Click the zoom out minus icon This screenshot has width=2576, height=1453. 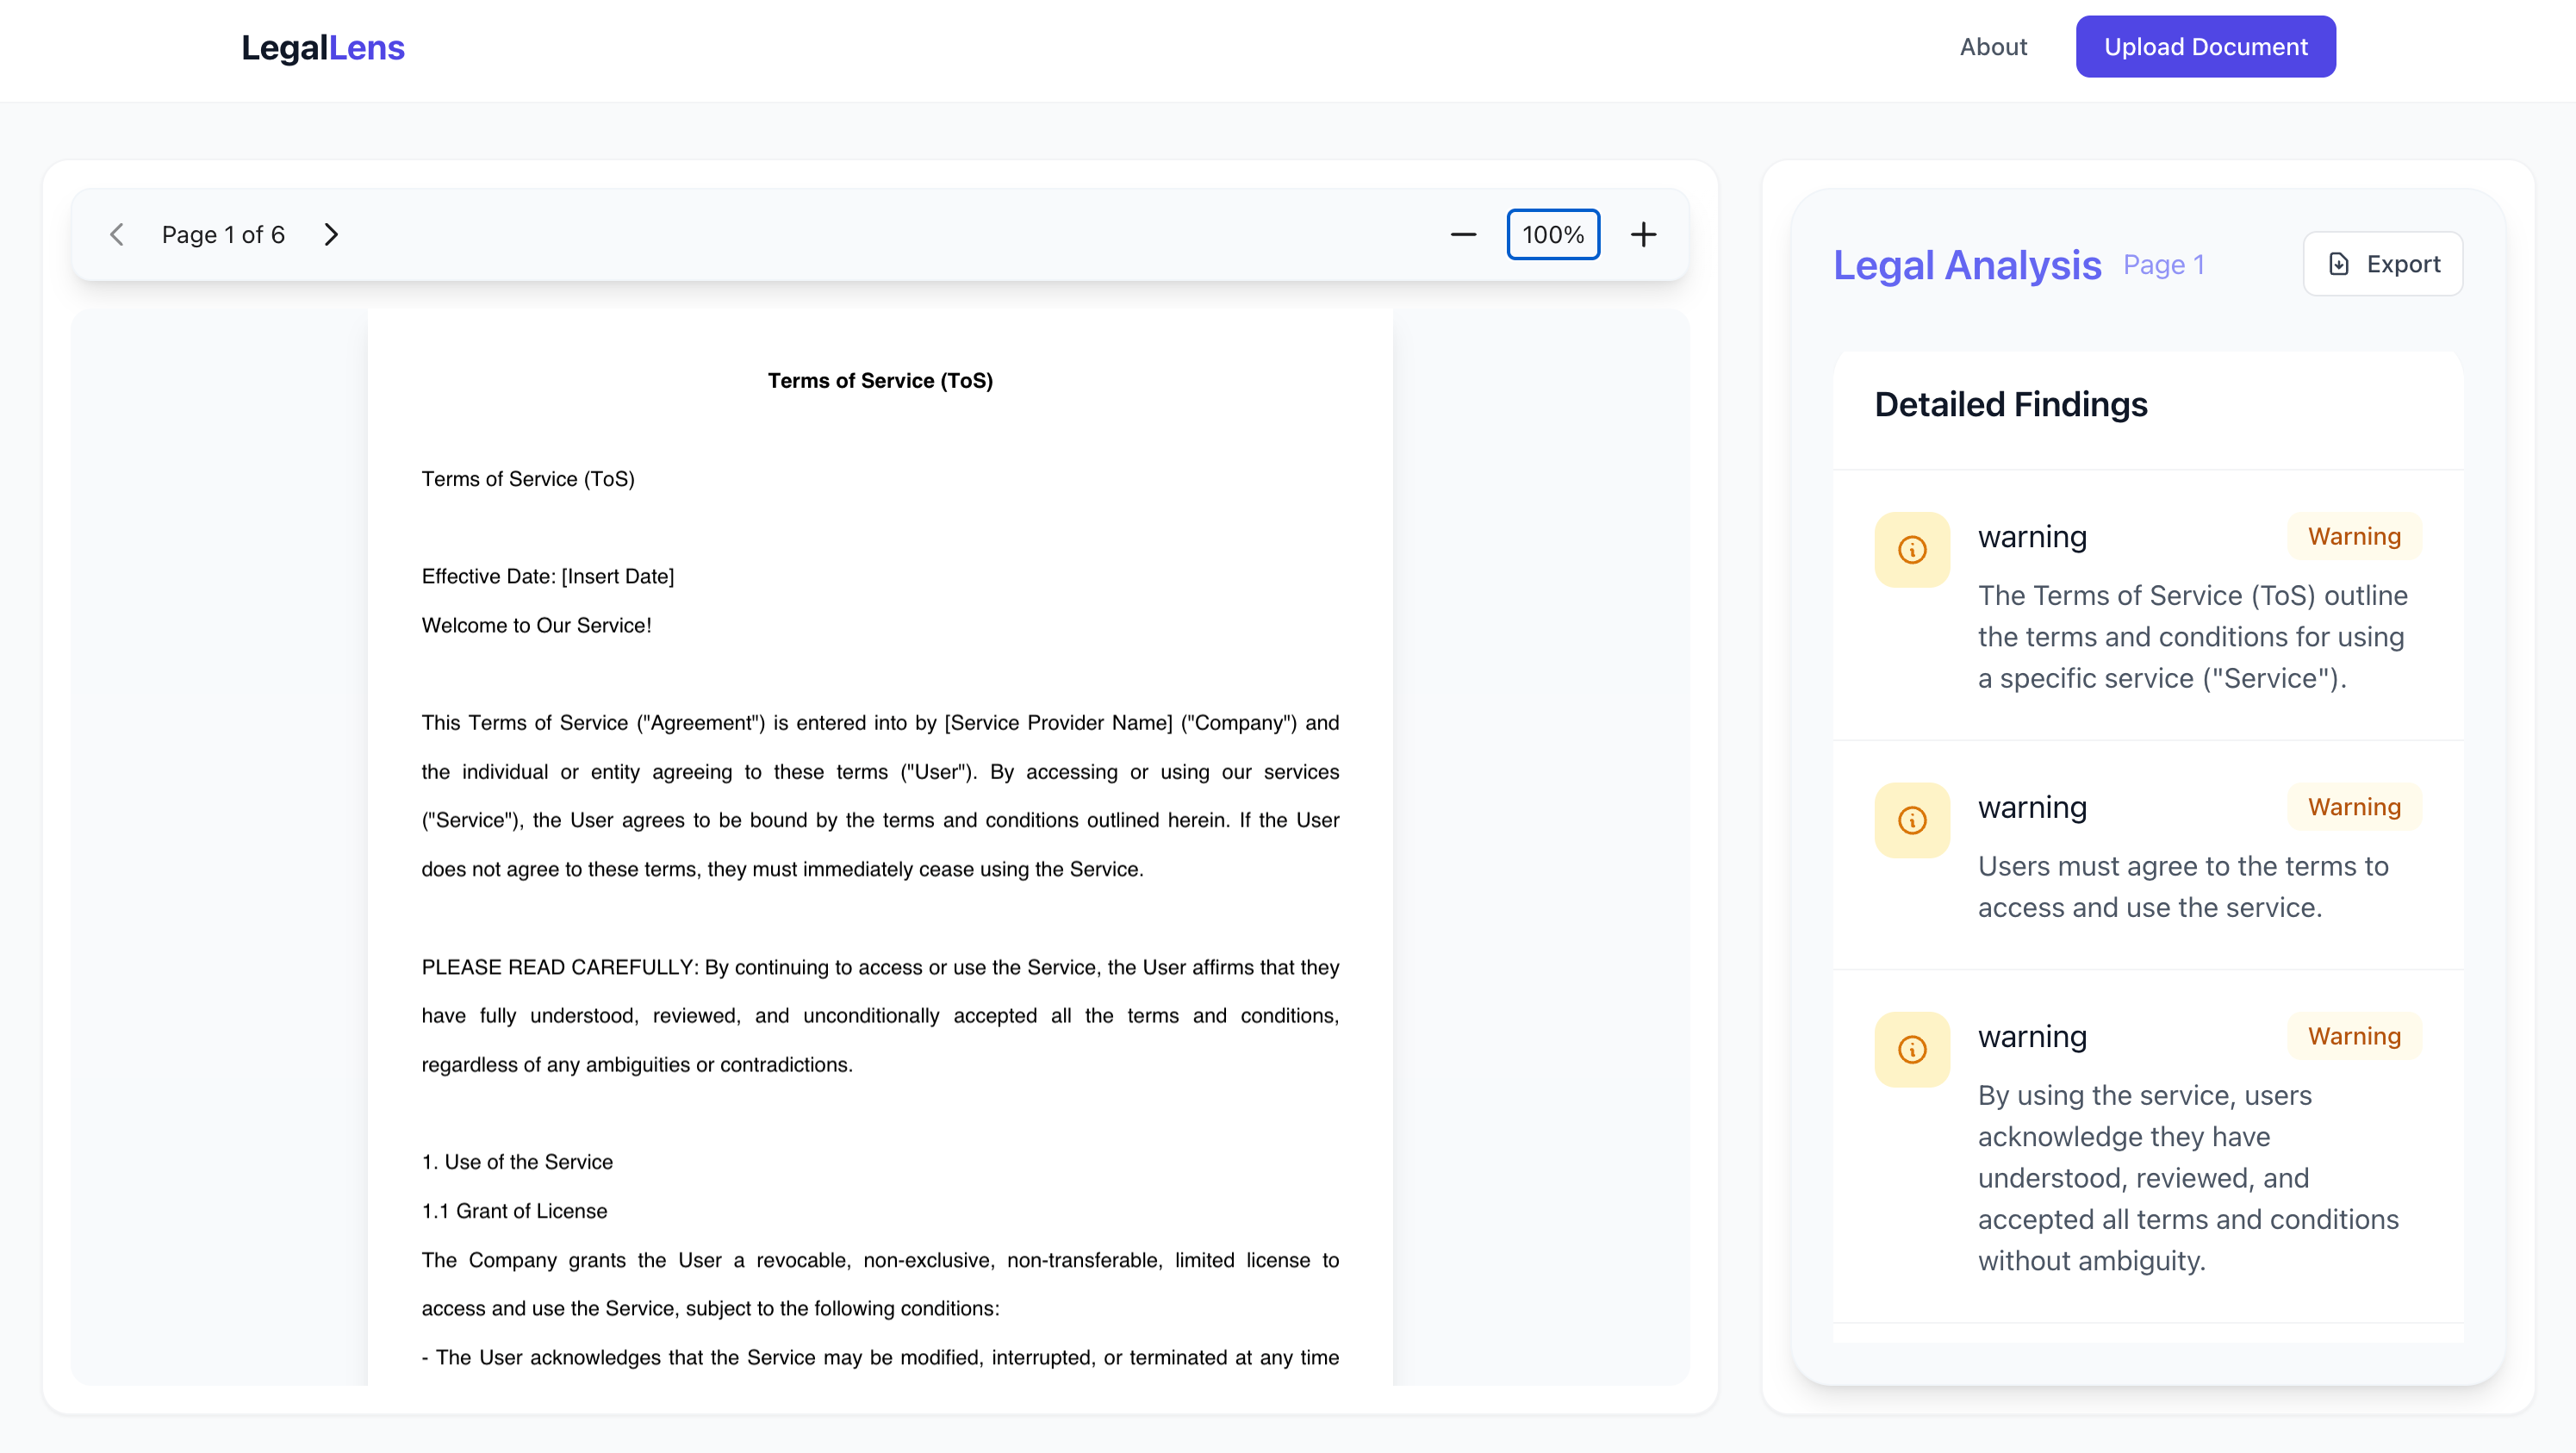pos(1462,234)
